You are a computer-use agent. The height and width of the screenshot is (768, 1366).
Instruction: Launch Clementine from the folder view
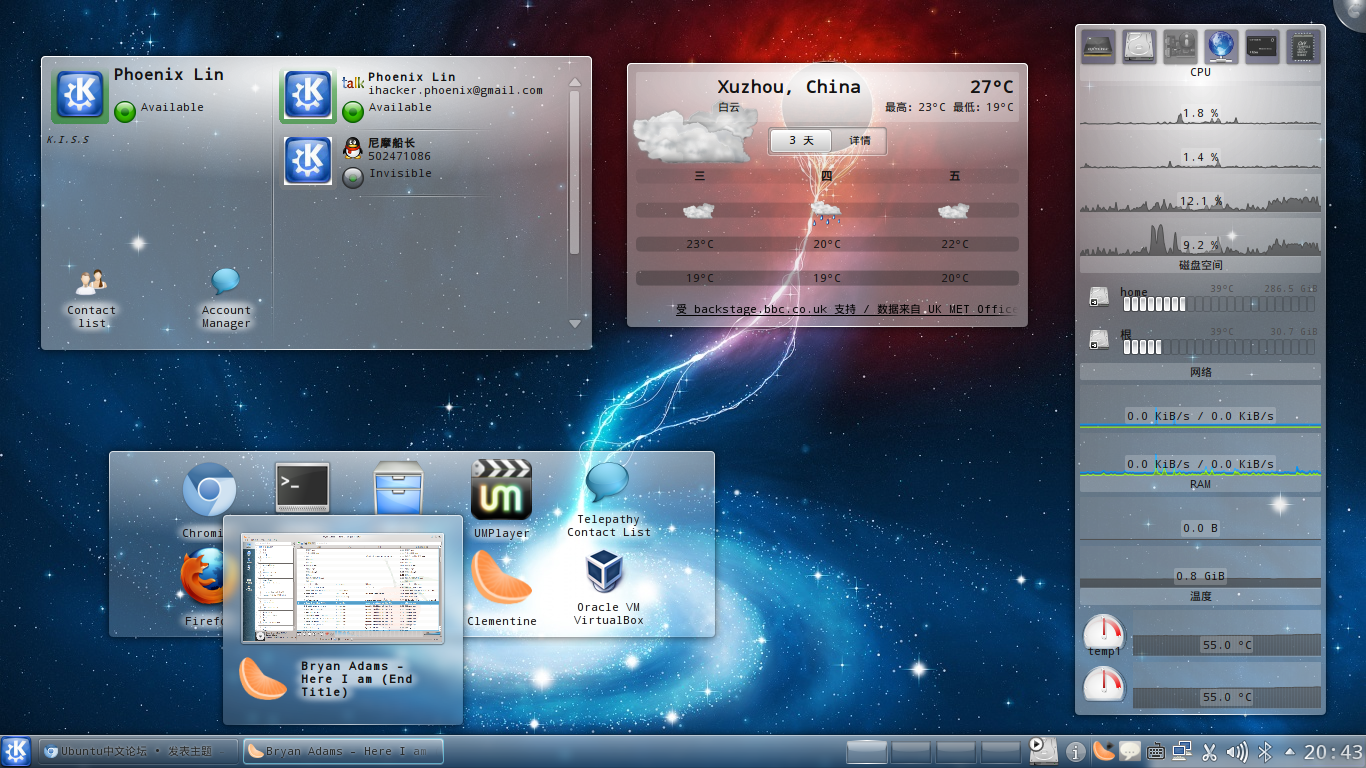pos(501,577)
